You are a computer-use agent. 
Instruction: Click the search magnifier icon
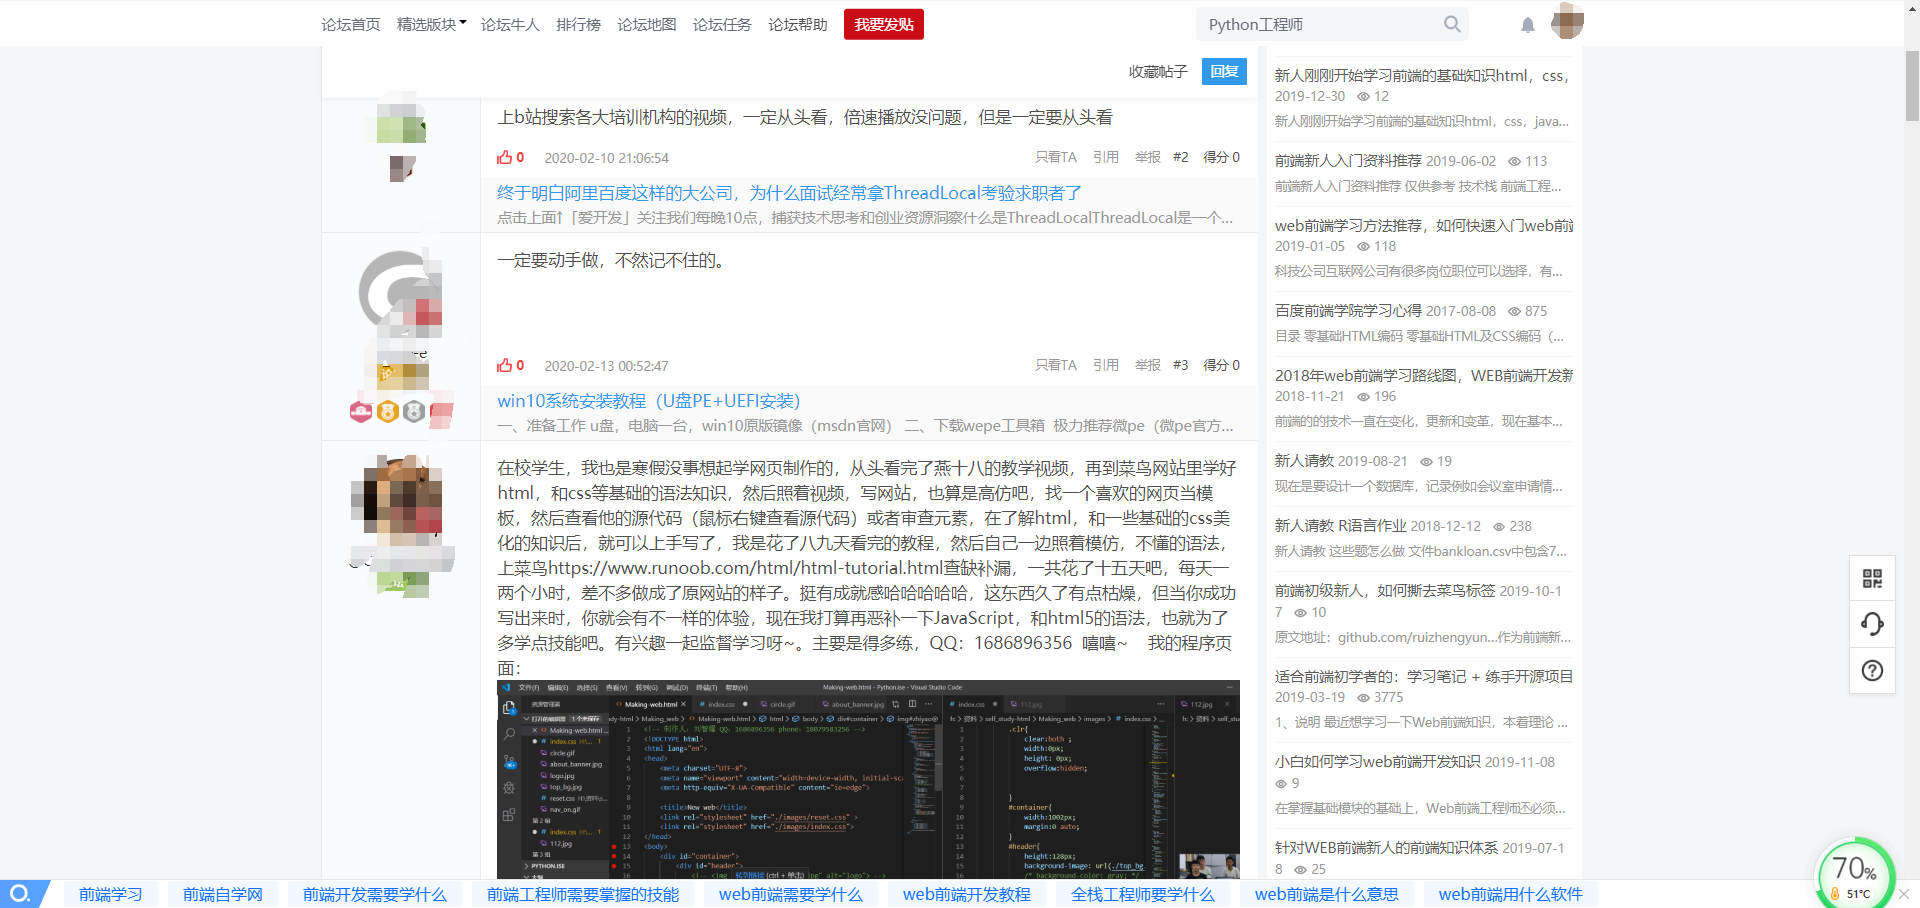[1452, 24]
